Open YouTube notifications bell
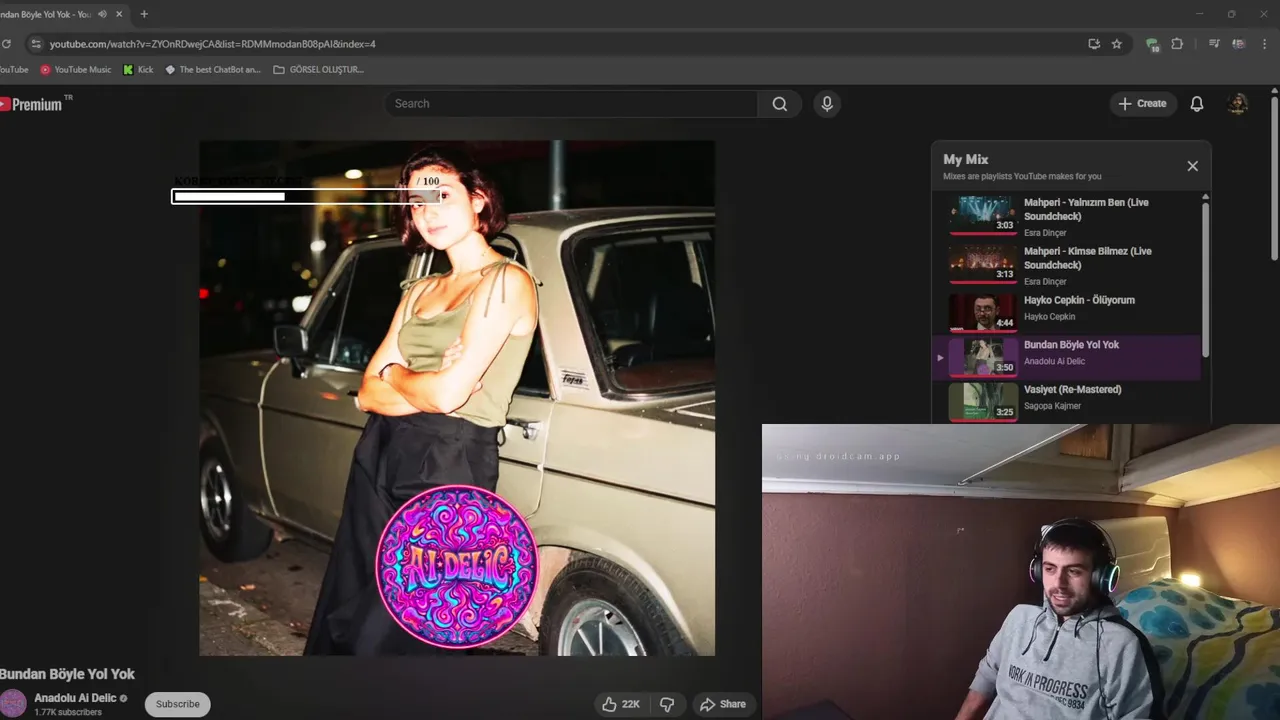Screen dimensions: 1280x720 point(1196,103)
